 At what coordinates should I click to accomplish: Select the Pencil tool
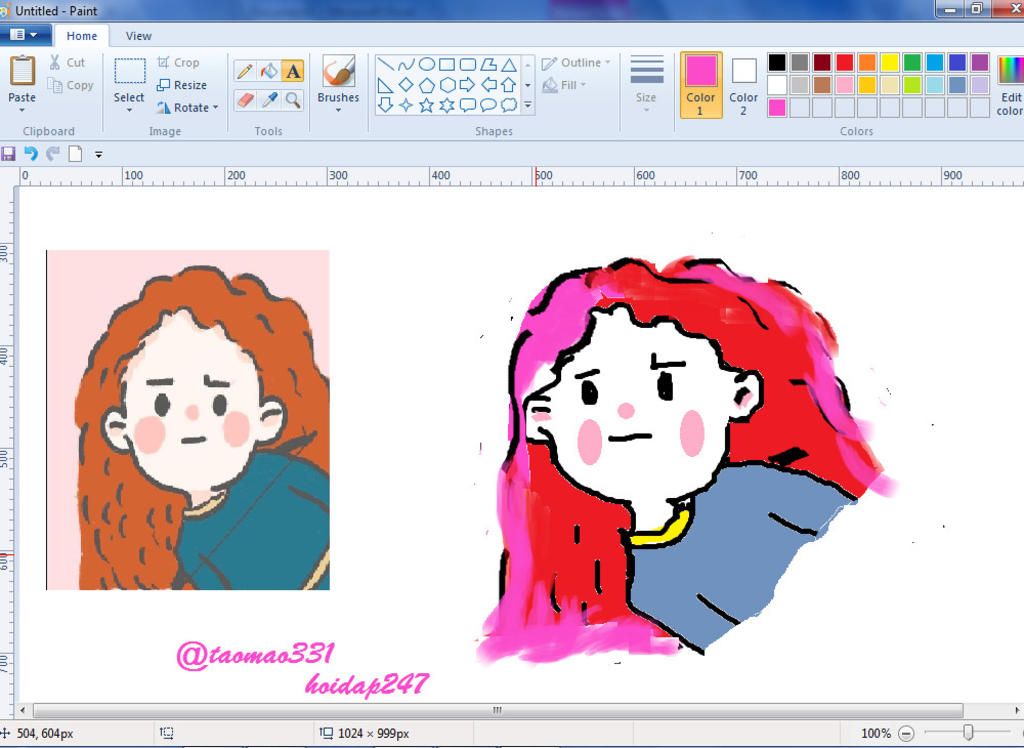(245, 71)
